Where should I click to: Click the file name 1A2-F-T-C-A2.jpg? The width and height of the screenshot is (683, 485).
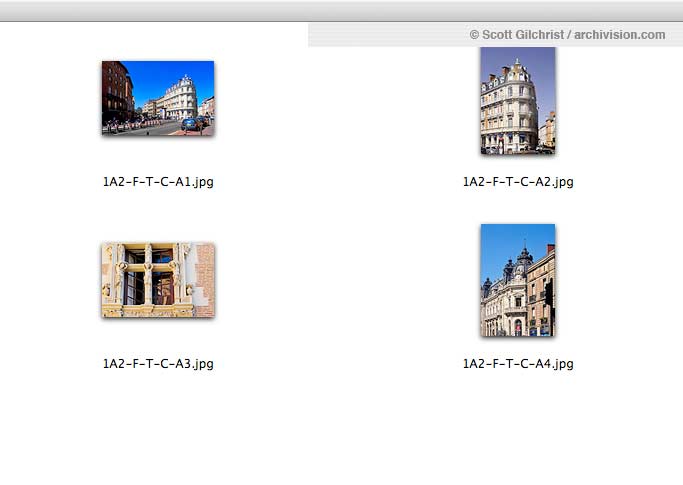click(518, 182)
